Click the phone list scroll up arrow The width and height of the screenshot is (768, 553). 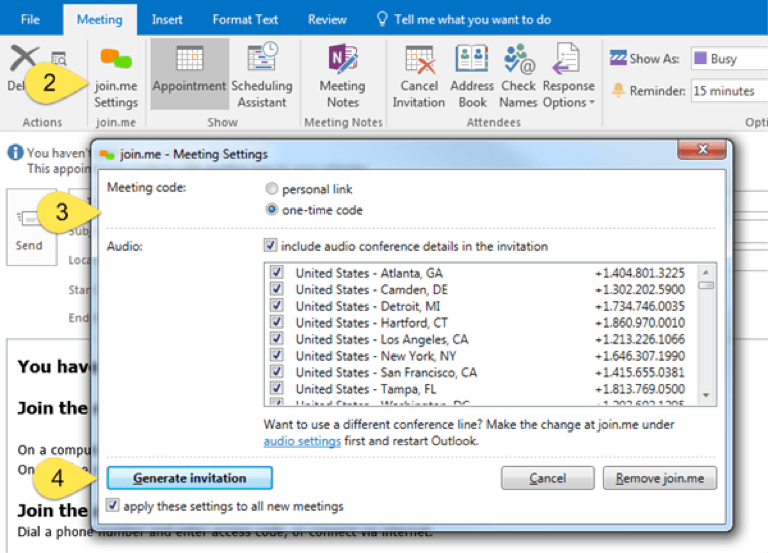coord(706,272)
